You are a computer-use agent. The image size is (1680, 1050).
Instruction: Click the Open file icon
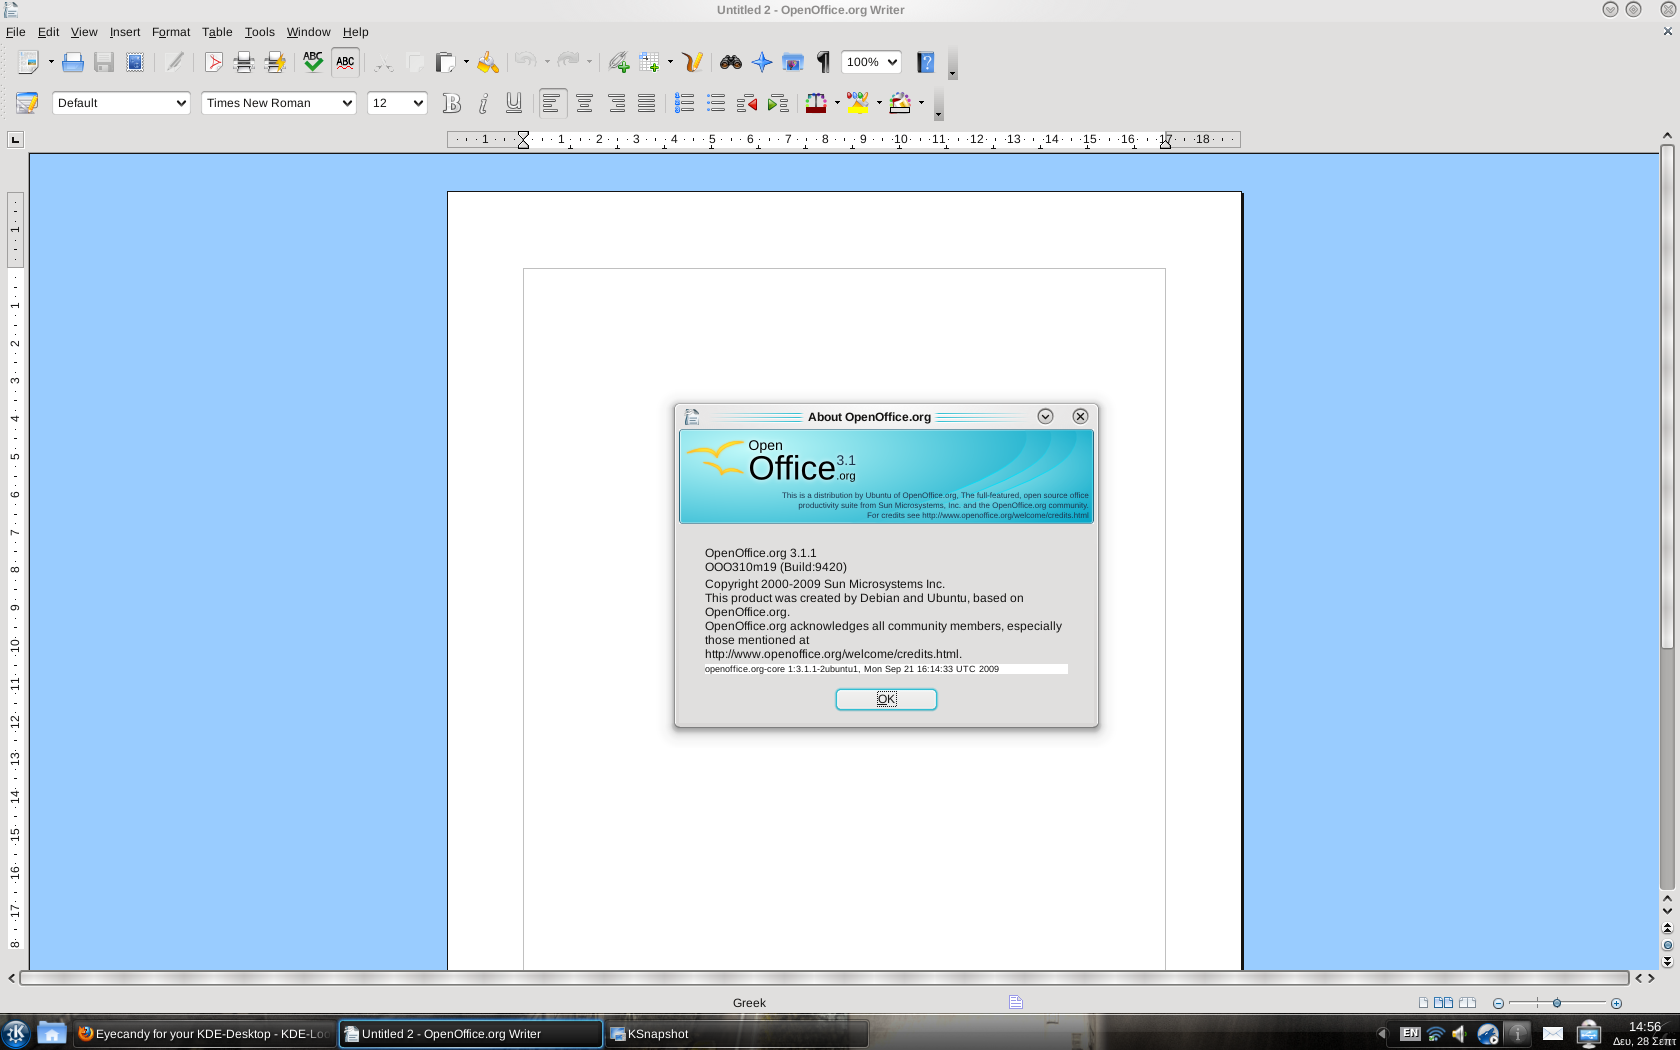72,62
